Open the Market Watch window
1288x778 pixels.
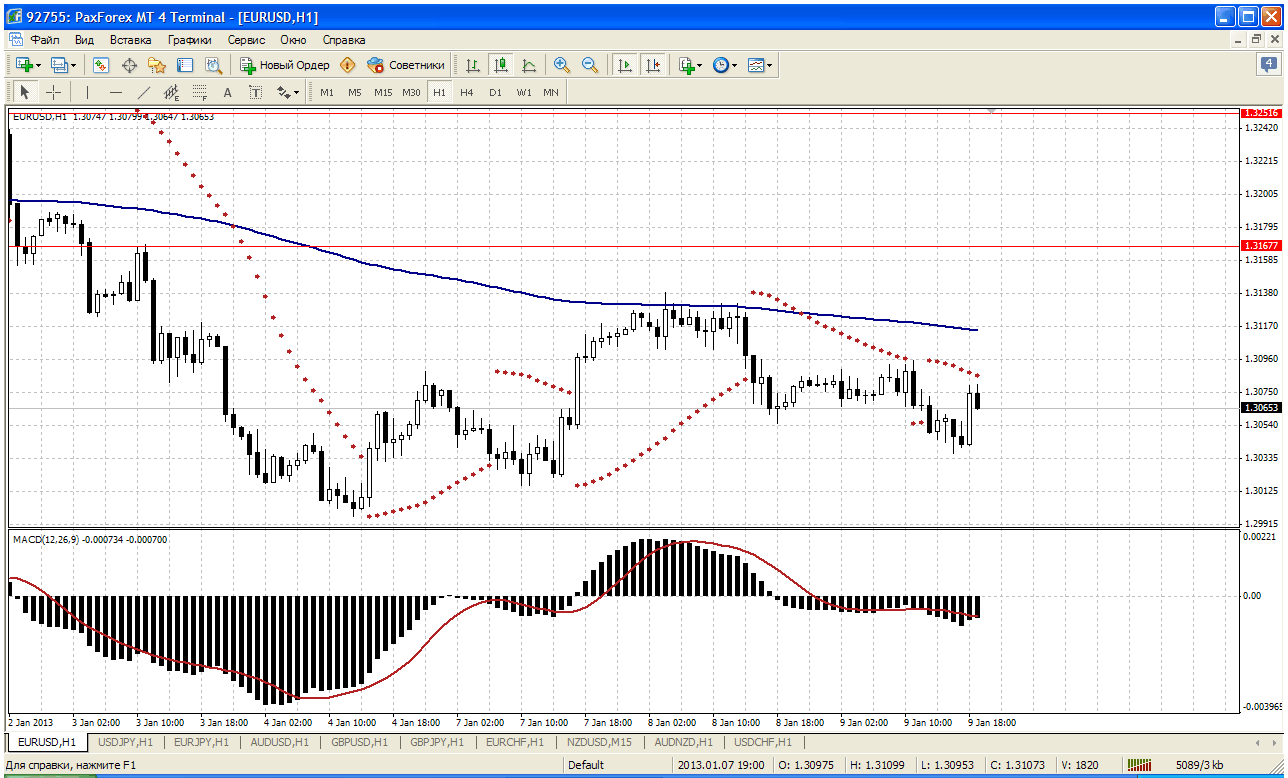pyautogui.click(x=101, y=65)
